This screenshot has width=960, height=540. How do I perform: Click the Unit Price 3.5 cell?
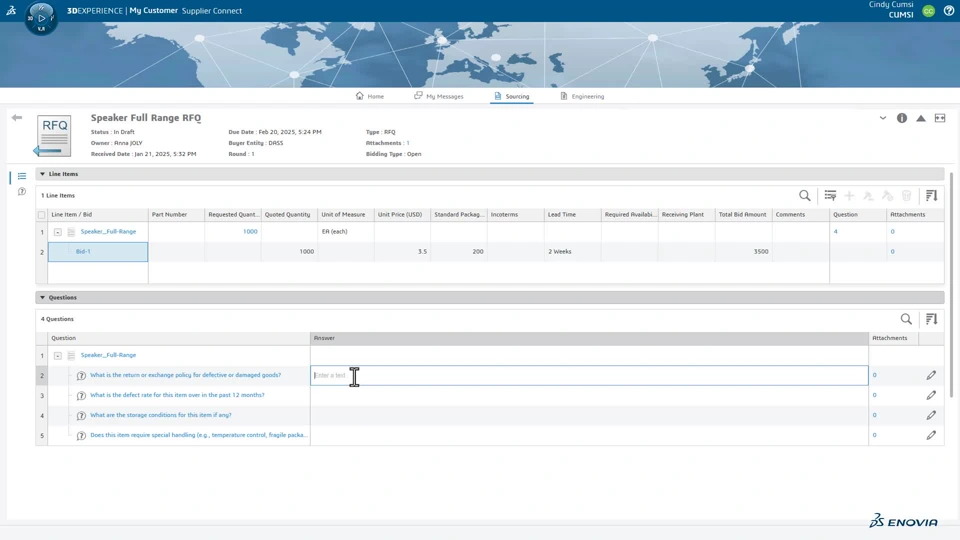click(x=402, y=252)
